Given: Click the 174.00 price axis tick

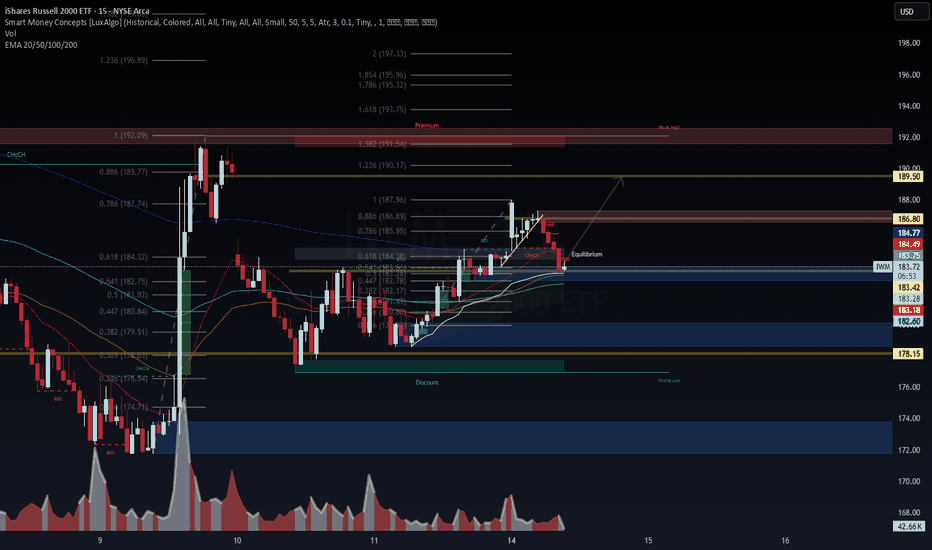Looking at the screenshot, I should [909, 419].
